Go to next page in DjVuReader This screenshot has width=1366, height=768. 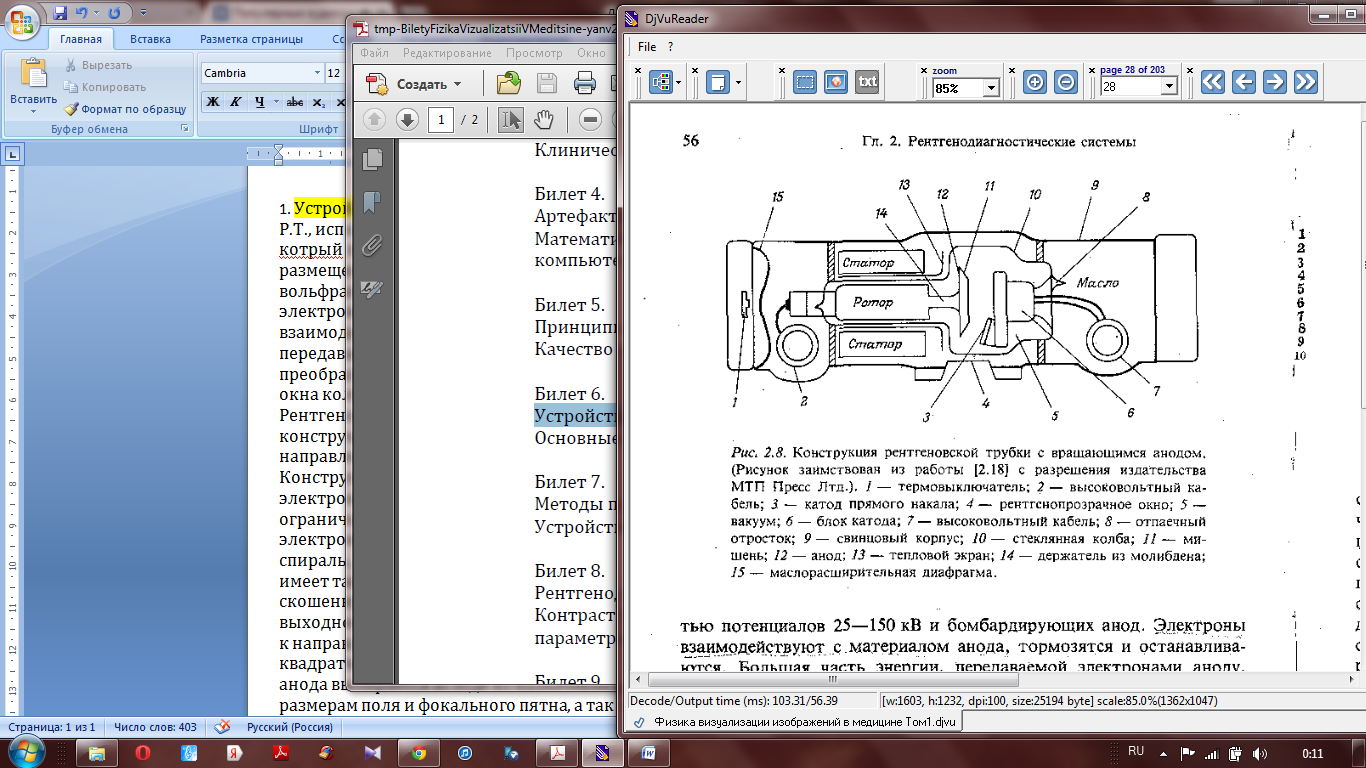(1274, 83)
